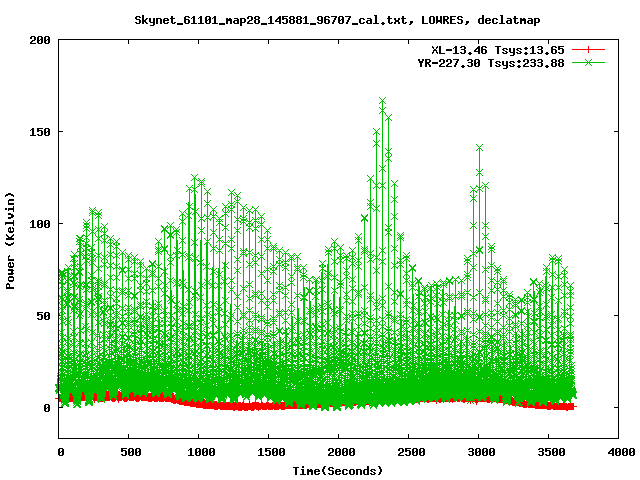The width and height of the screenshot is (640, 480).
Task: Click the 200 tick label on power axis
Action: point(40,40)
